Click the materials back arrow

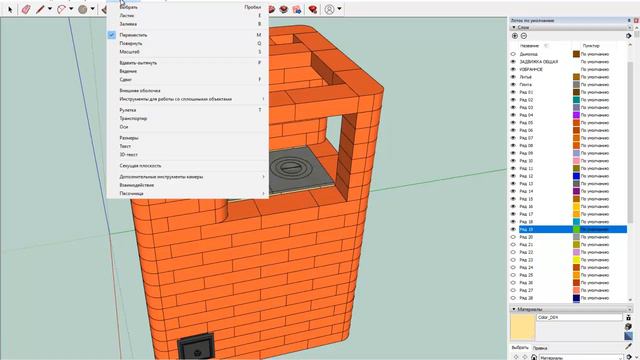point(516,357)
